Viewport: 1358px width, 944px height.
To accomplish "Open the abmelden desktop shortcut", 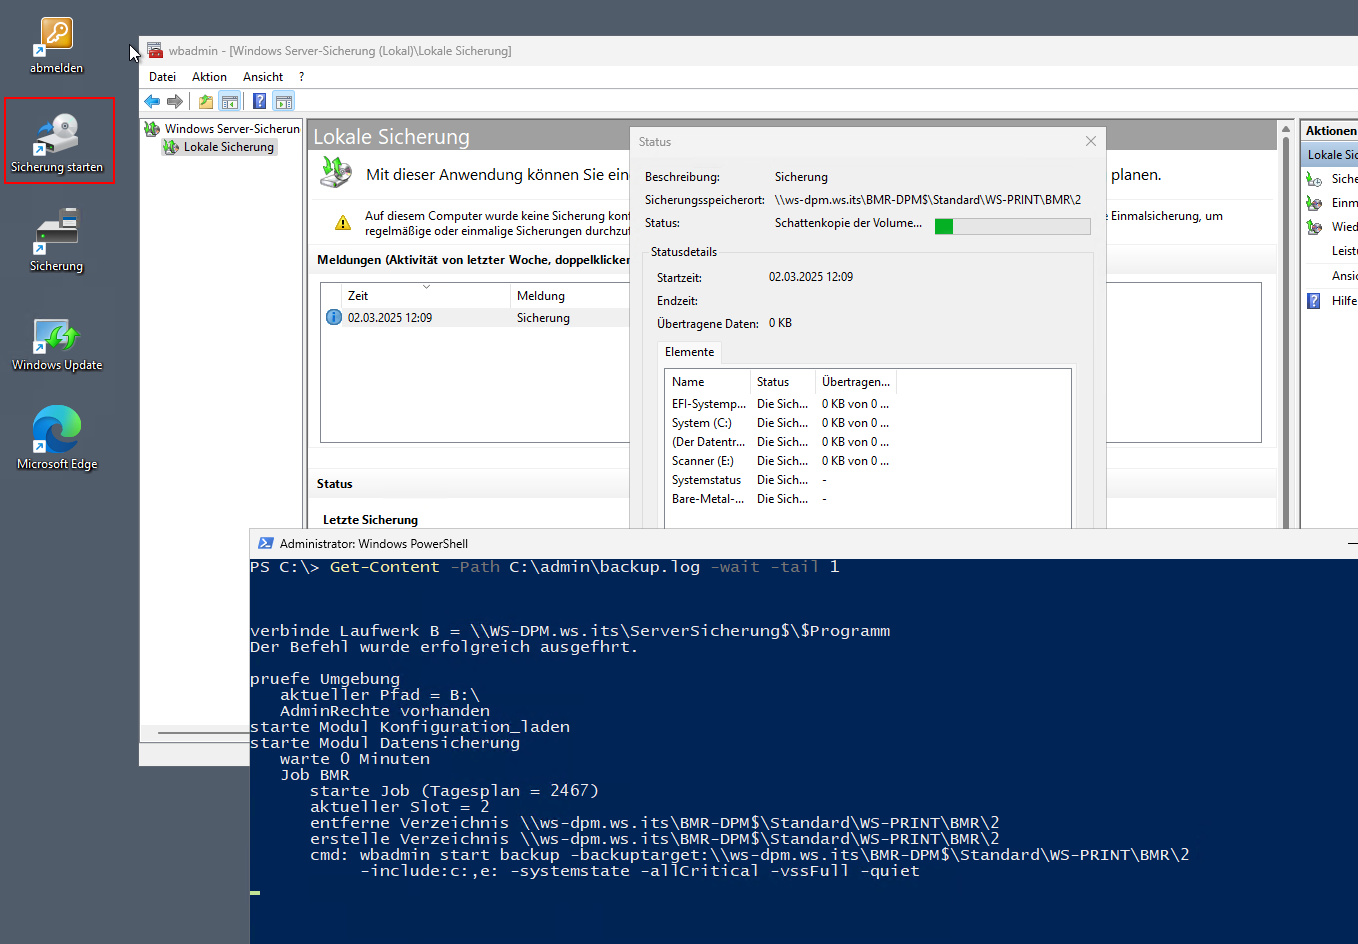I will pyautogui.click(x=57, y=46).
